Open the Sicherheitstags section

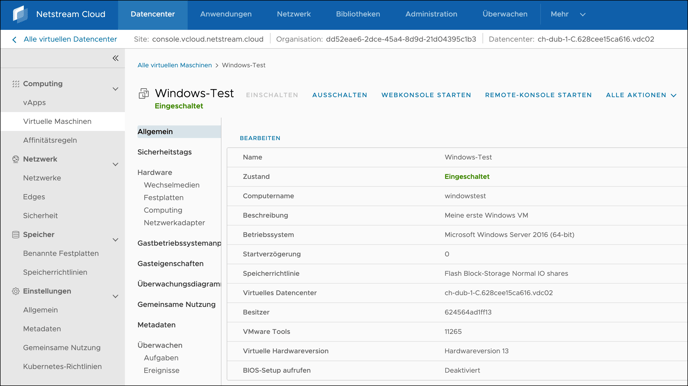[165, 152]
